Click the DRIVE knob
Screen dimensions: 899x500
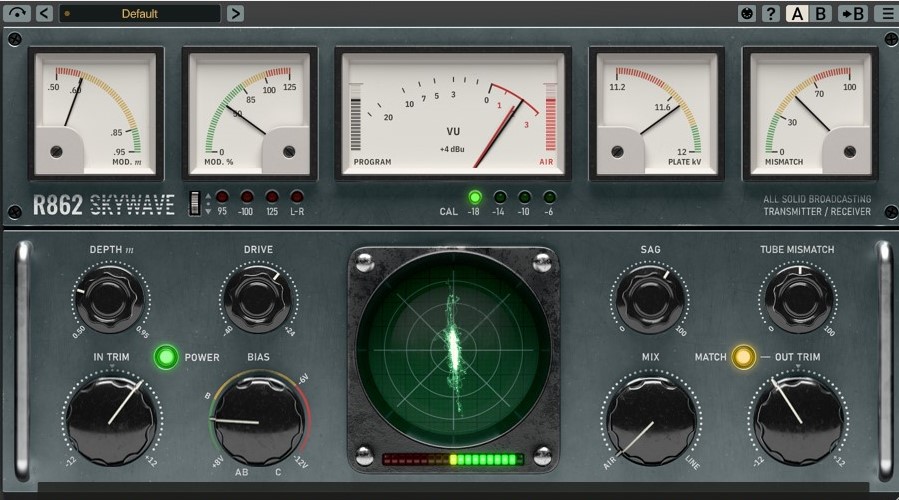pos(257,299)
